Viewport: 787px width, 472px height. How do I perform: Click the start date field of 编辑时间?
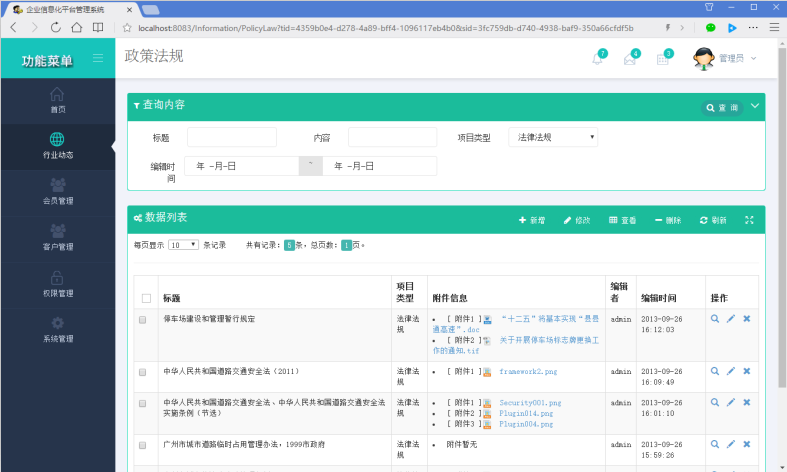pos(241,166)
